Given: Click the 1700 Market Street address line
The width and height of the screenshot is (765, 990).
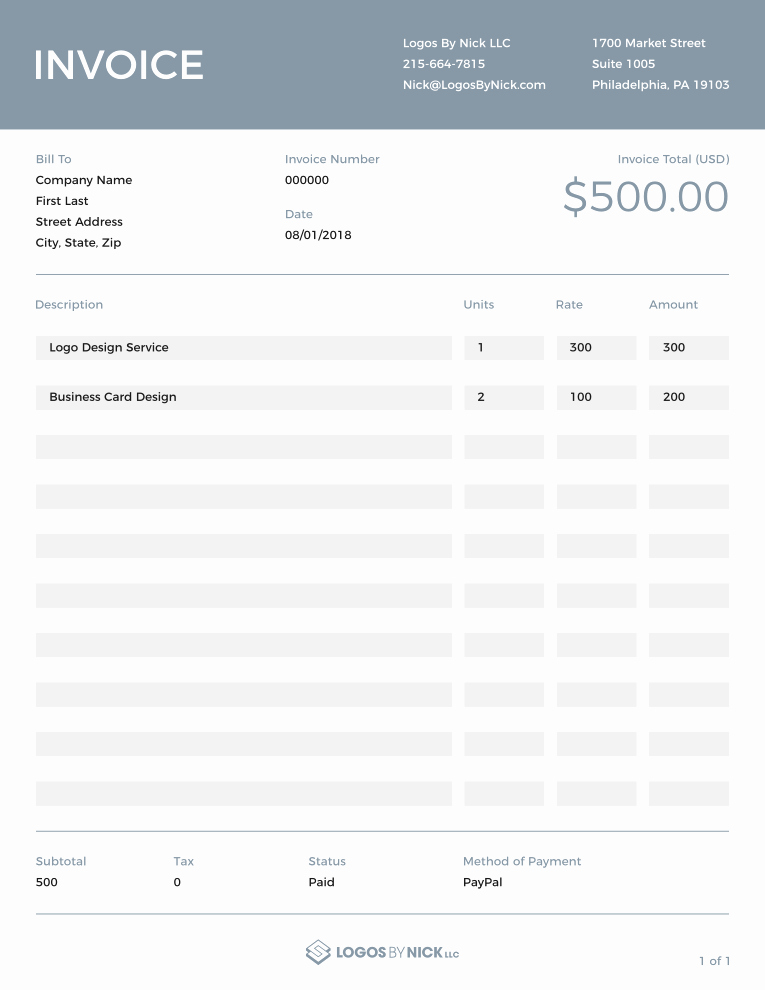Looking at the screenshot, I should tap(648, 43).
